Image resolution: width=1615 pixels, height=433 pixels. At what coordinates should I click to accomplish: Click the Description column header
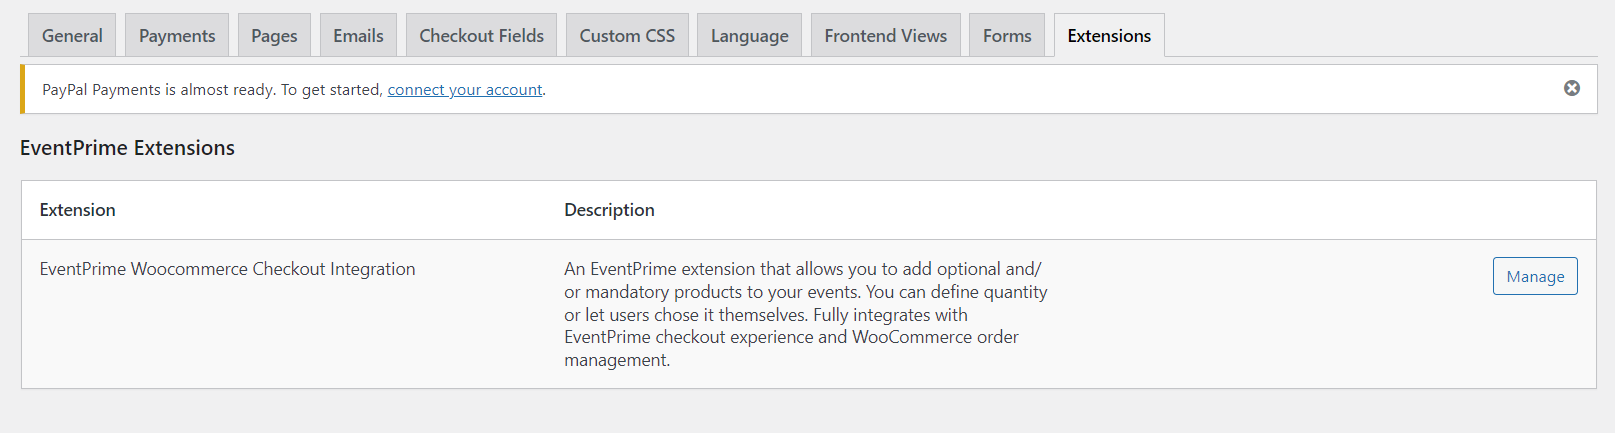tap(609, 210)
